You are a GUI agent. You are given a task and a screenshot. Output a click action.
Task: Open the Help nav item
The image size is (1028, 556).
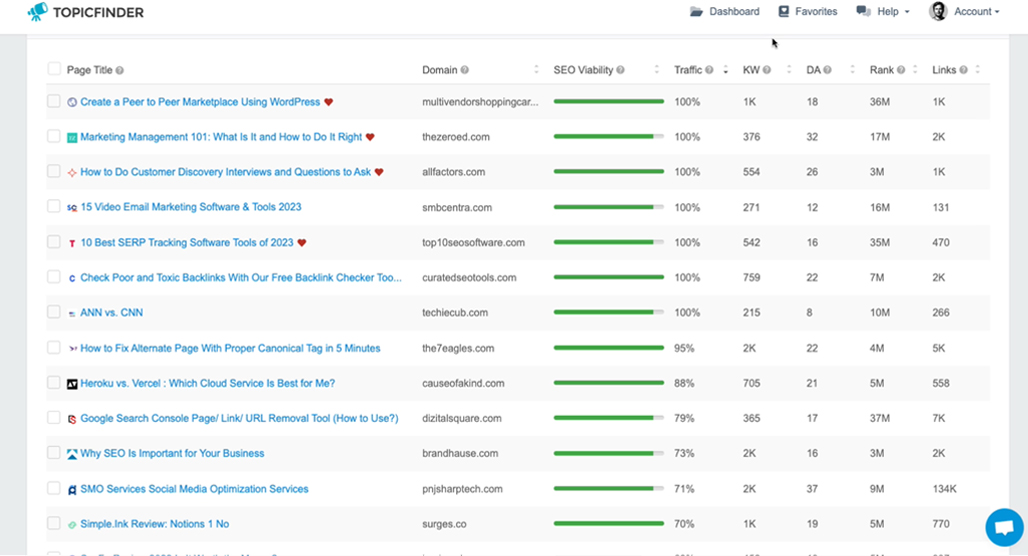tap(883, 11)
